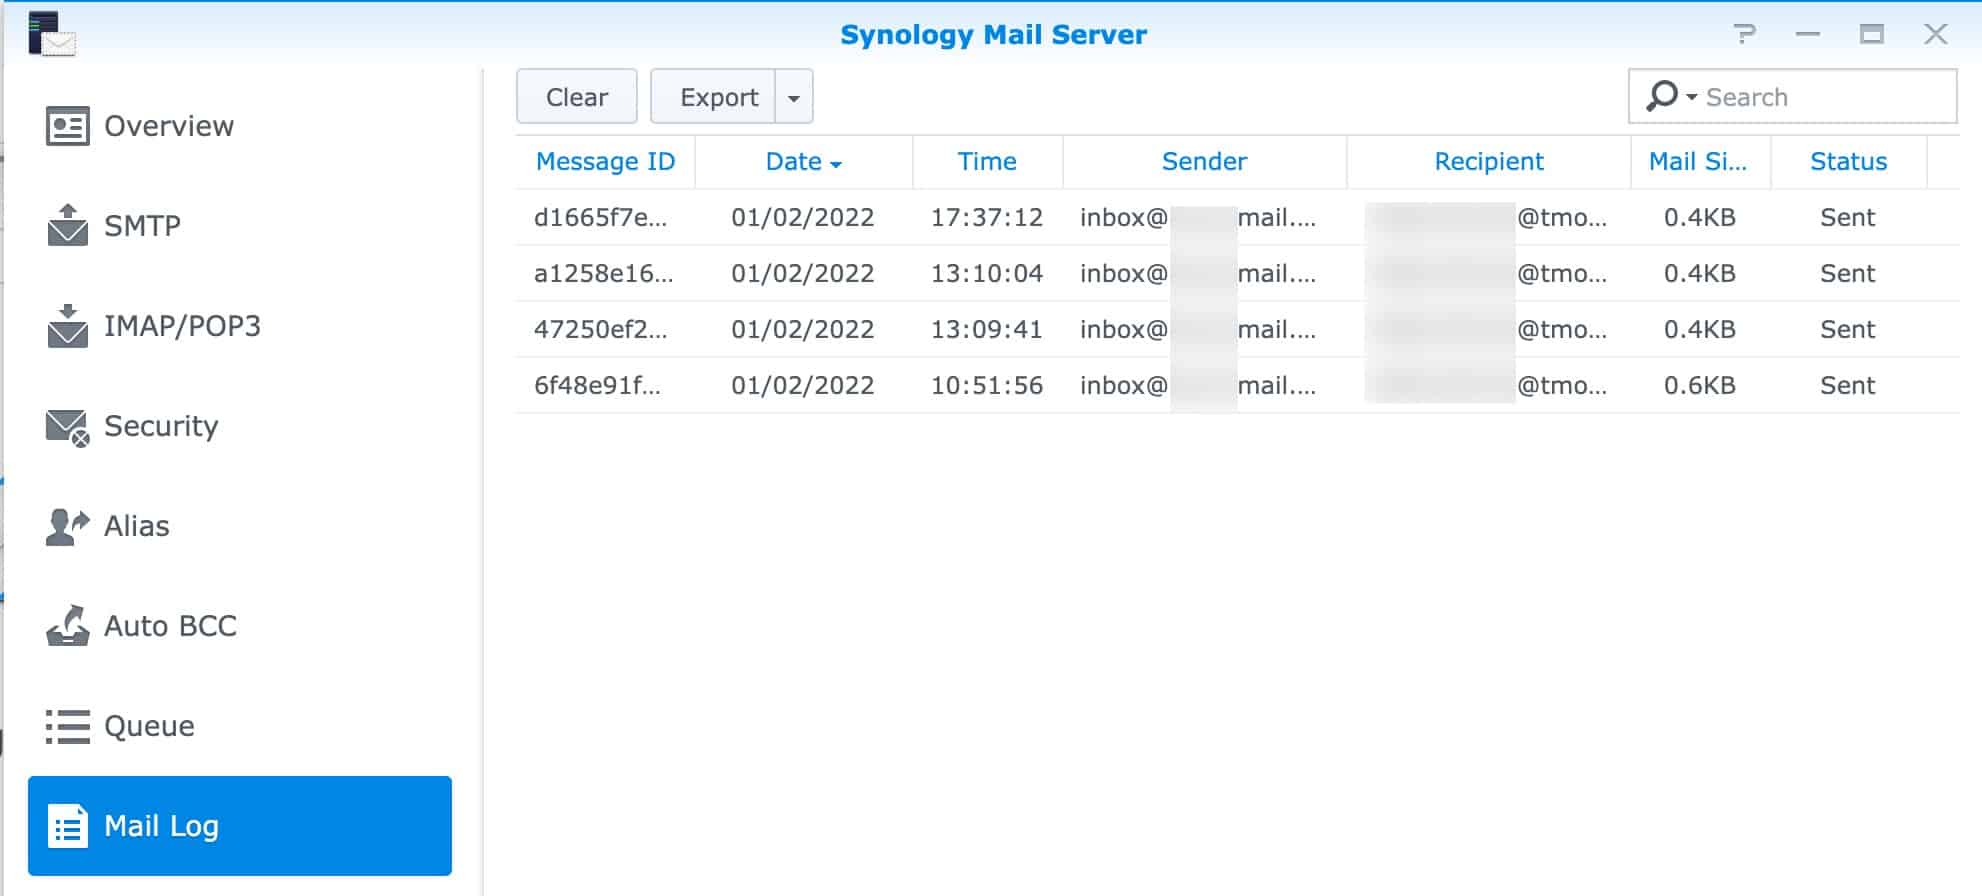Sort by Status column header

tap(1848, 162)
